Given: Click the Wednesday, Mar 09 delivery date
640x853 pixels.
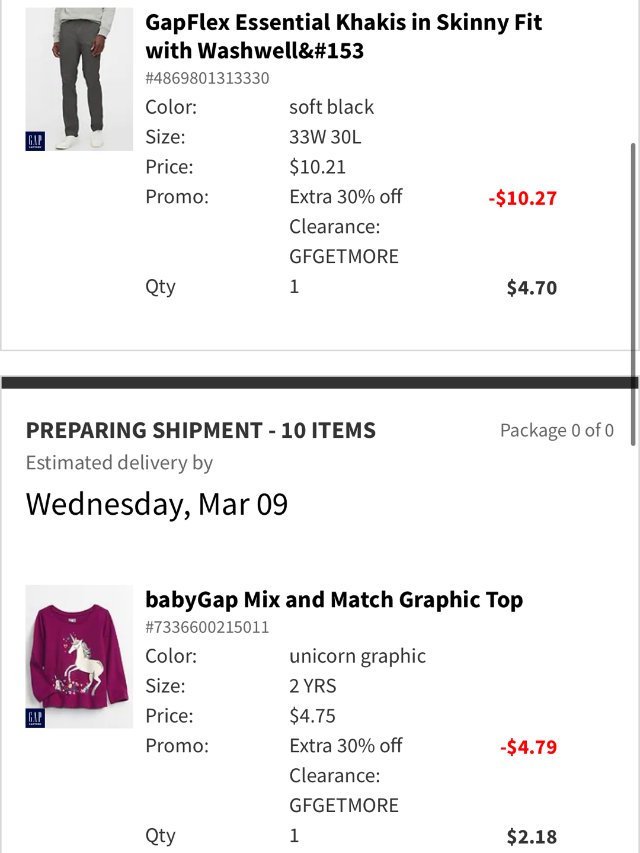Looking at the screenshot, I should pyautogui.click(x=157, y=504).
